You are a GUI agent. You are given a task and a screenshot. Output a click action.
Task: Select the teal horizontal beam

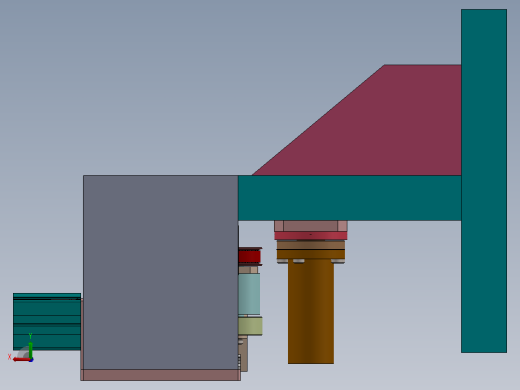(350, 198)
